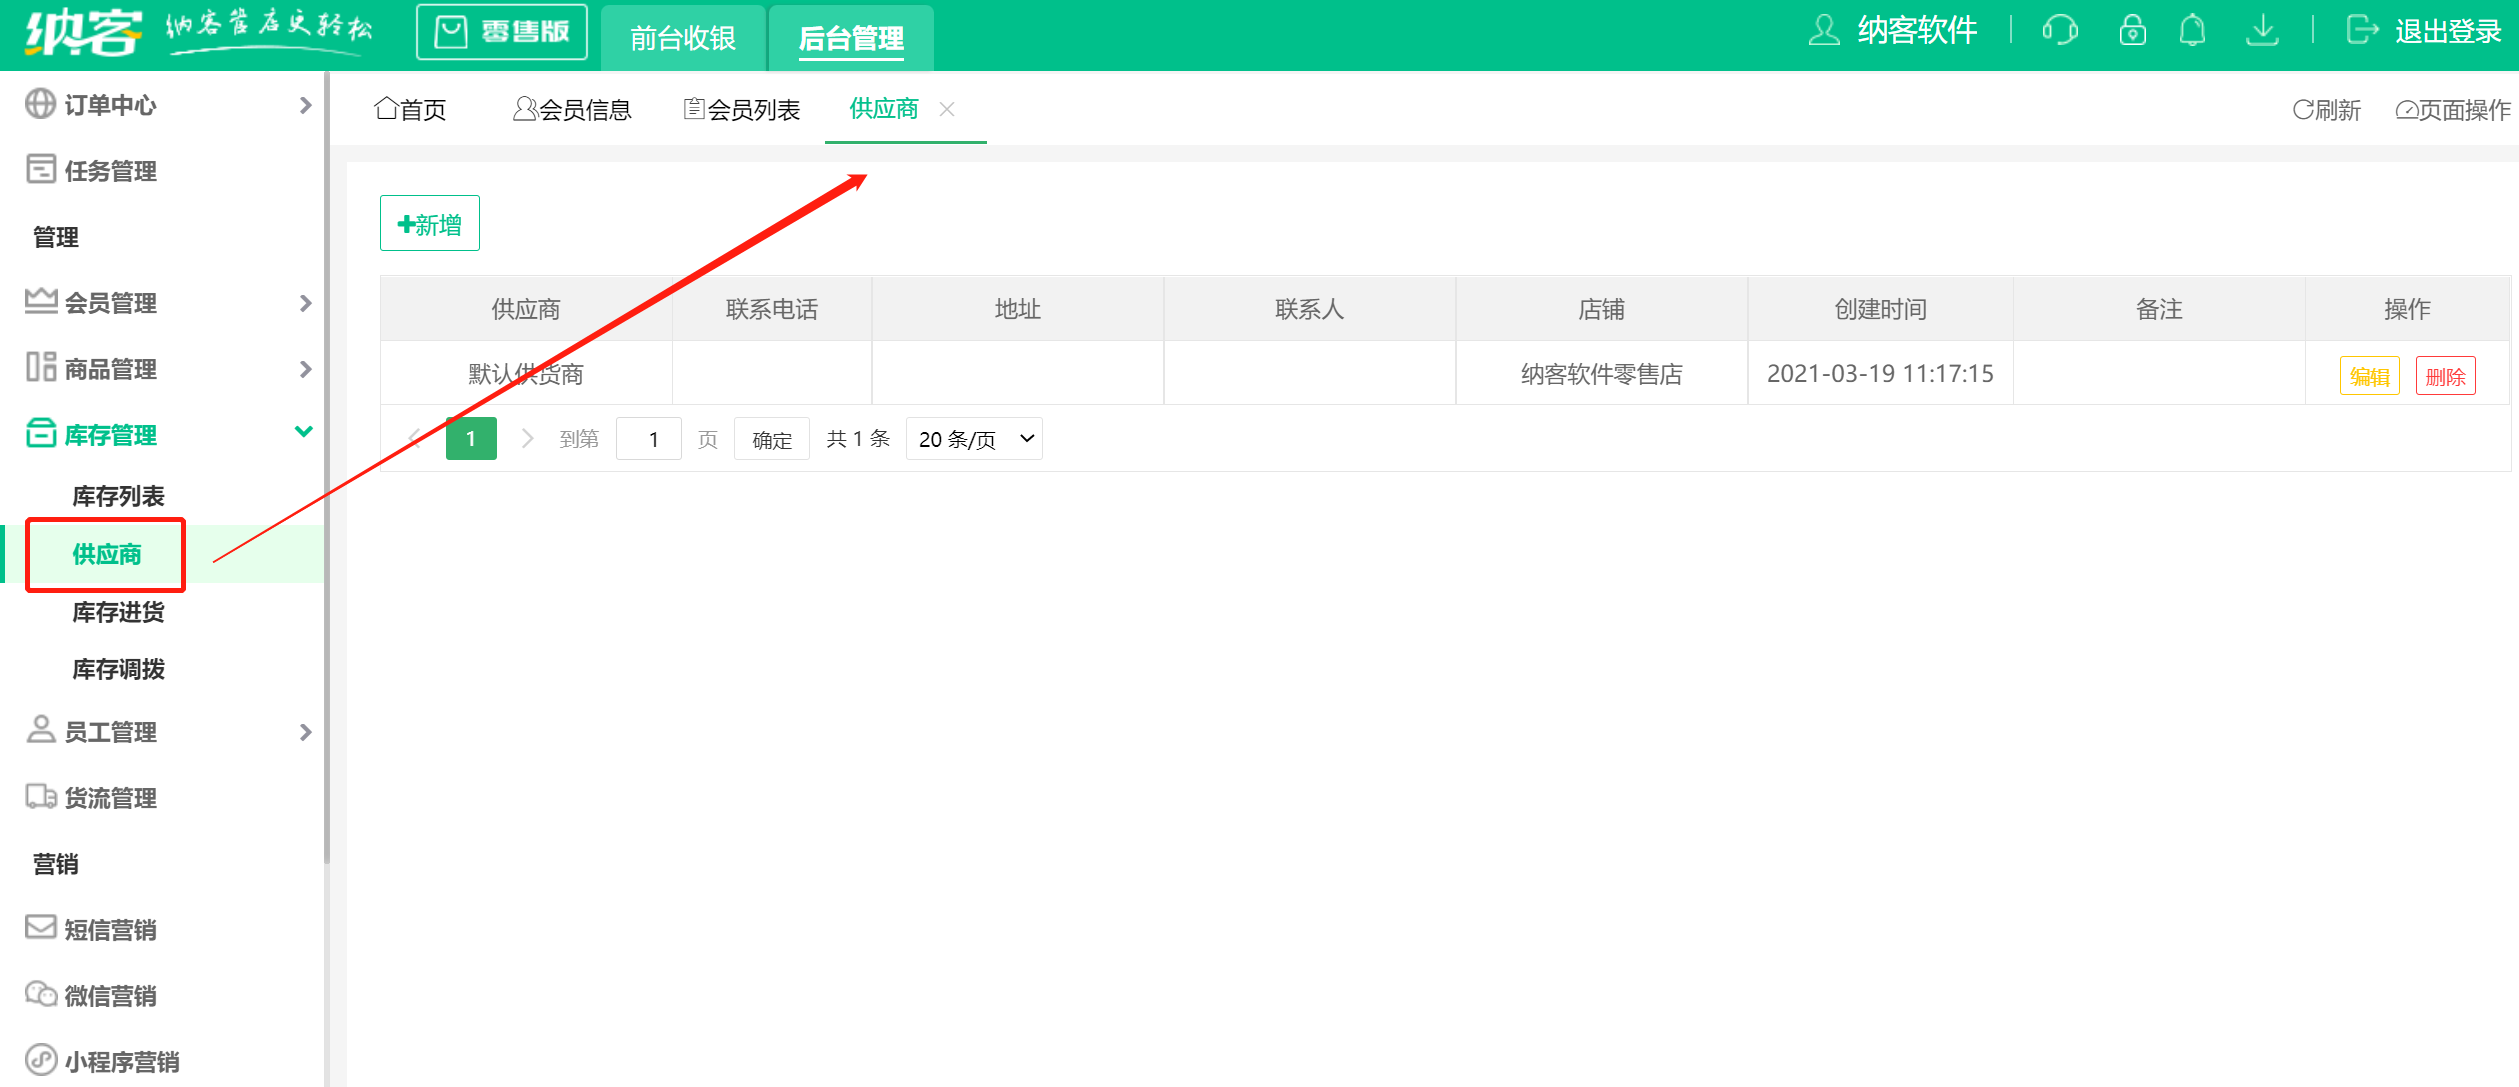This screenshot has width=2519, height=1087.
Task: Click 删除 to remove the default supplier
Action: [x=2446, y=375]
